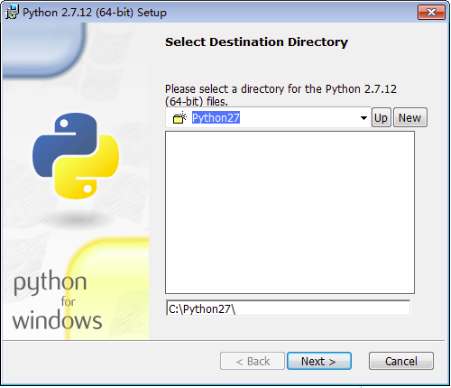Click the 'Please select a directory' instruction text
Screen dimensions: 451x388
pyautogui.click(x=281, y=89)
